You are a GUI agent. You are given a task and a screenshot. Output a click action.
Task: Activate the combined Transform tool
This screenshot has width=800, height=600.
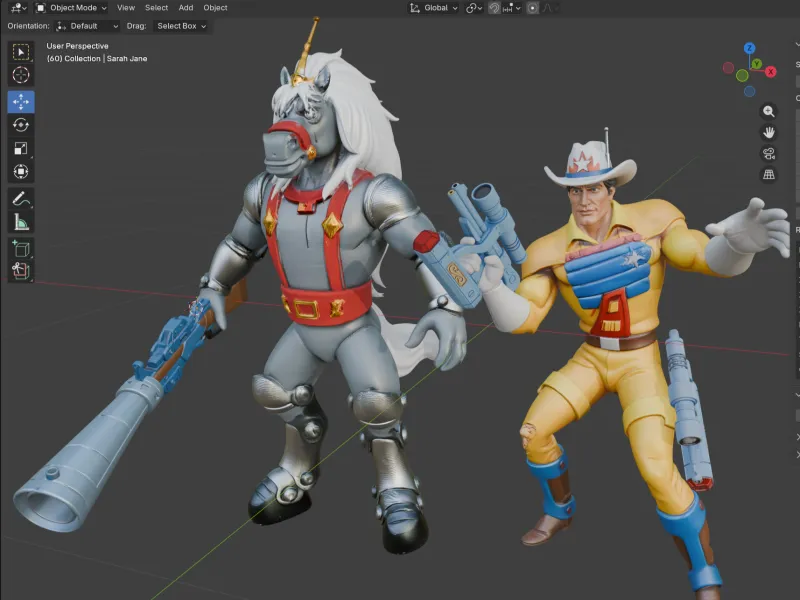coord(21,172)
